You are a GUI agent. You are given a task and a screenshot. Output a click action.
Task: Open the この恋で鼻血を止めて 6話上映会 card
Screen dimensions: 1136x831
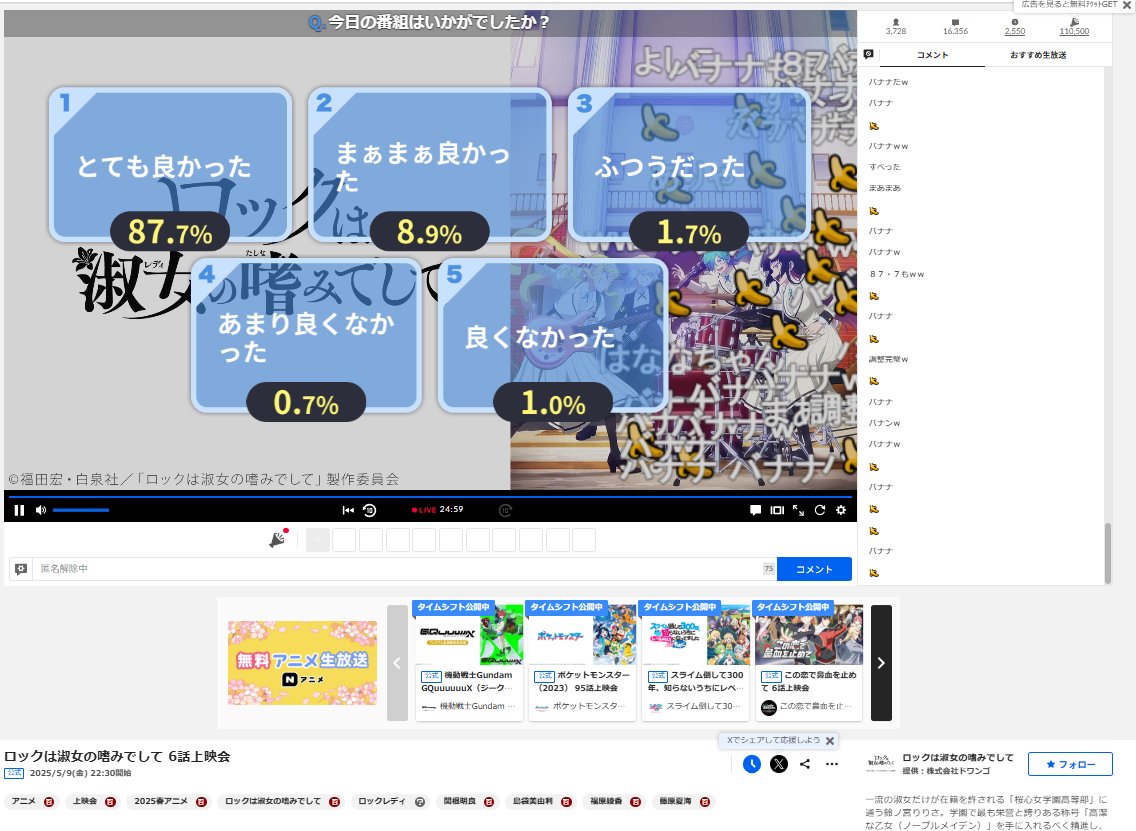[x=809, y=661]
